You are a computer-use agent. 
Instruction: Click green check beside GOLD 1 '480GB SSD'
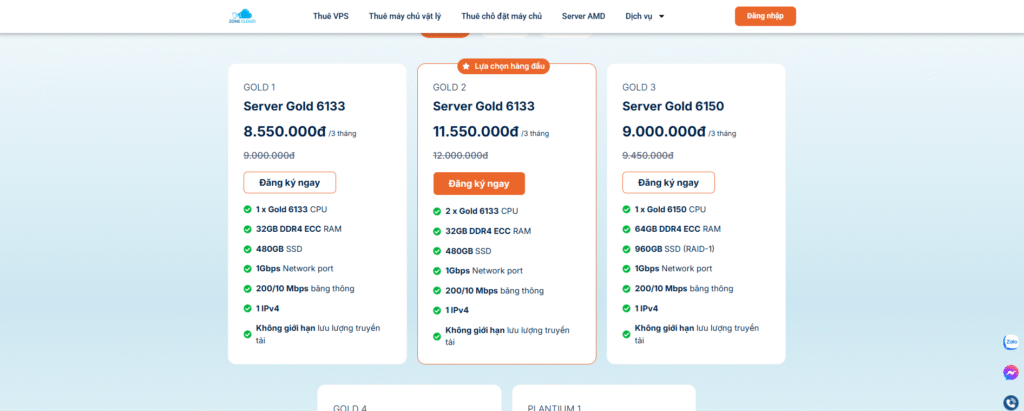[x=248, y=249]
